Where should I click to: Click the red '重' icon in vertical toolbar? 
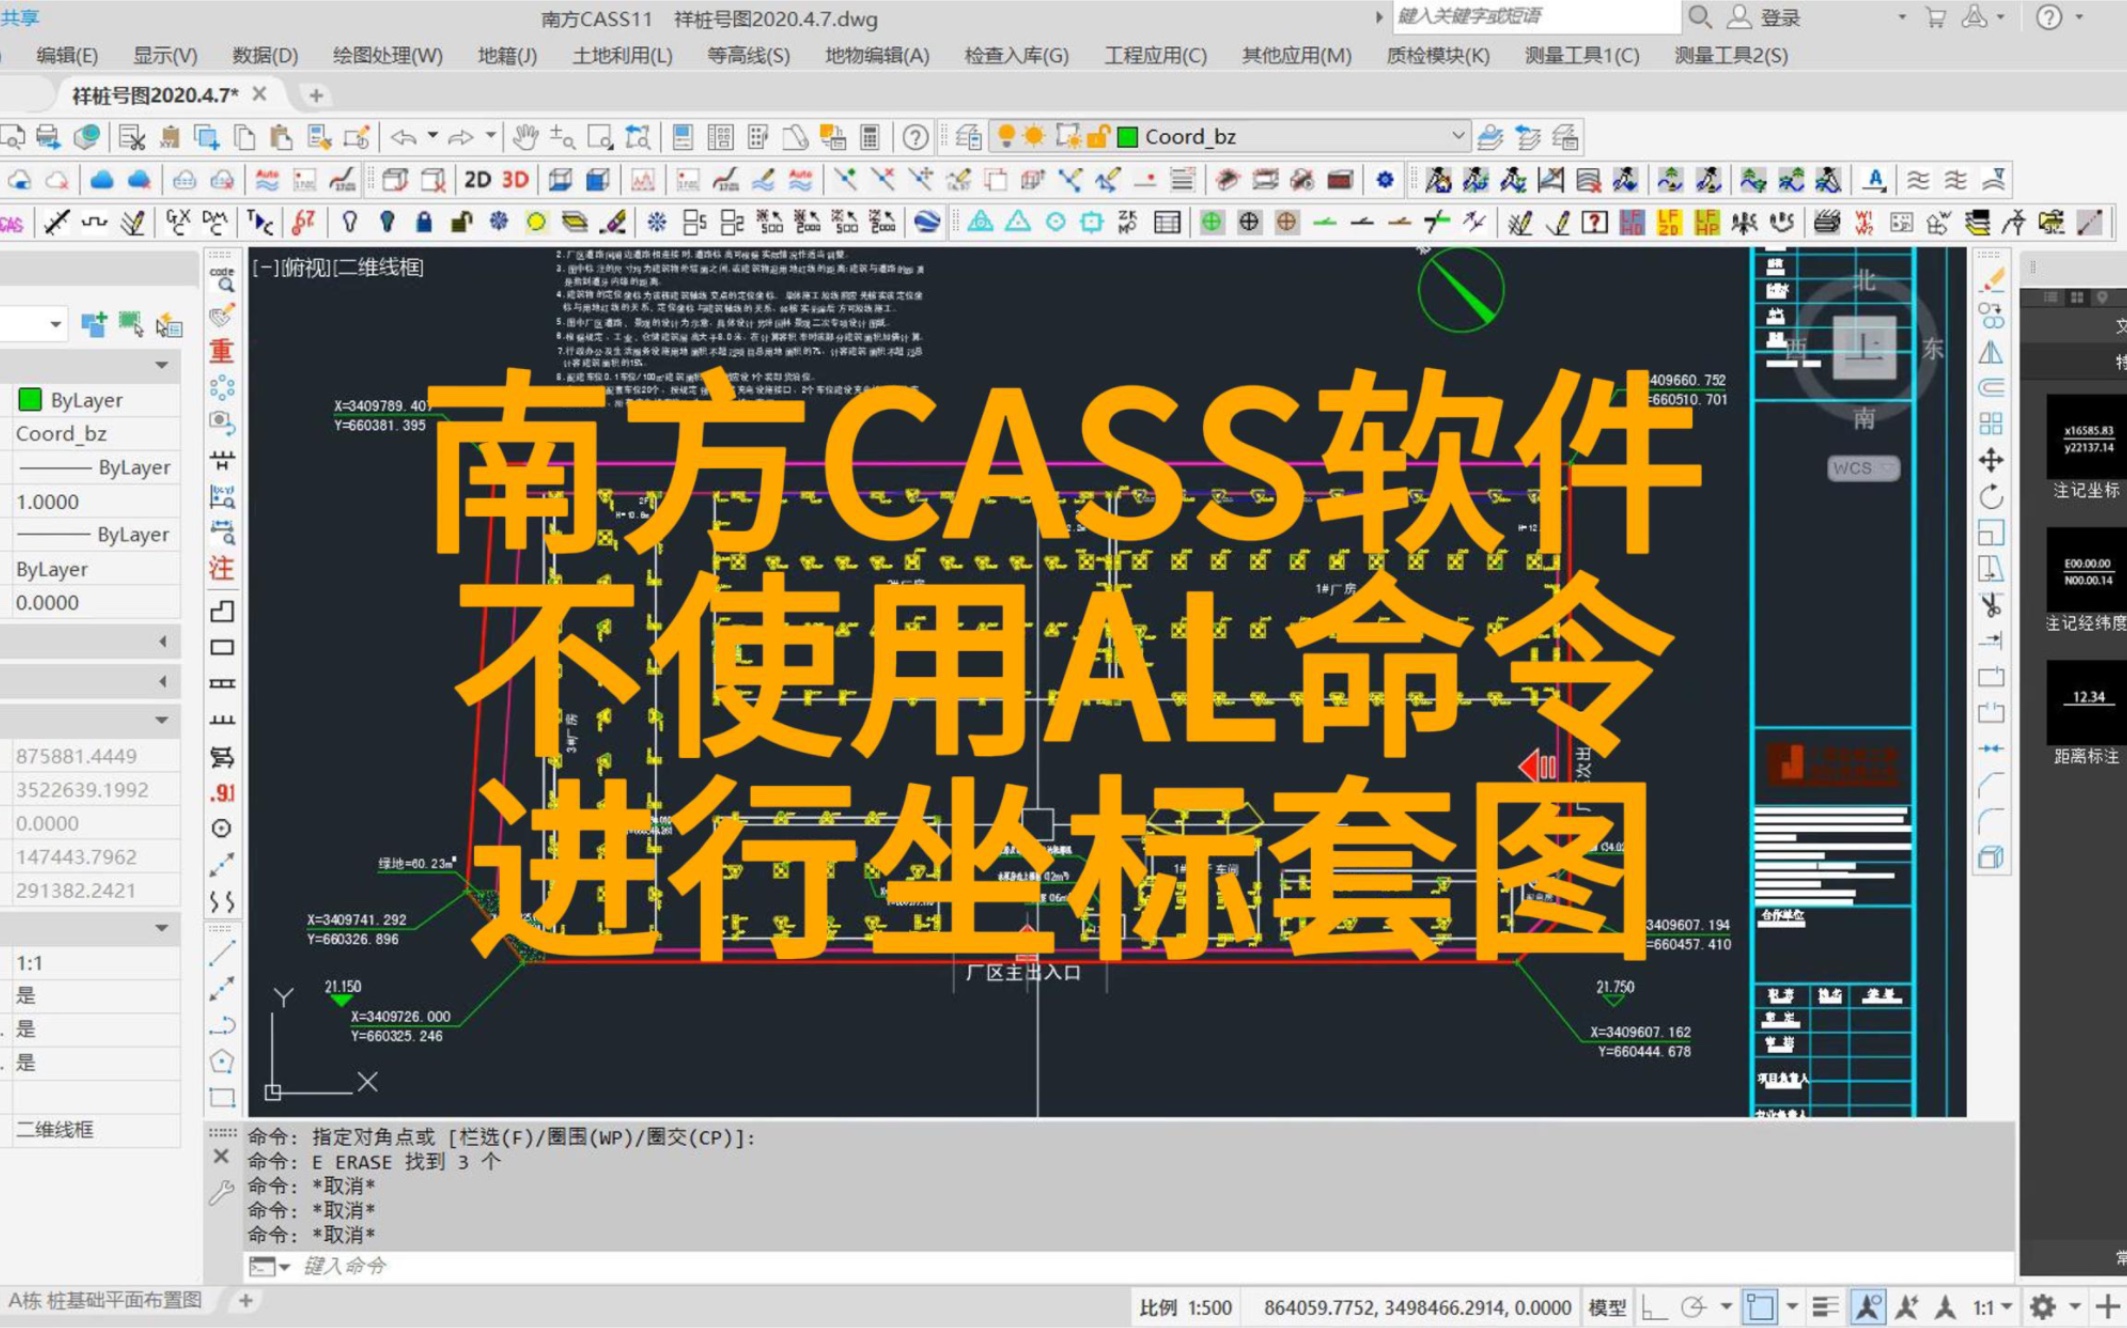click(x=222, y=351)
